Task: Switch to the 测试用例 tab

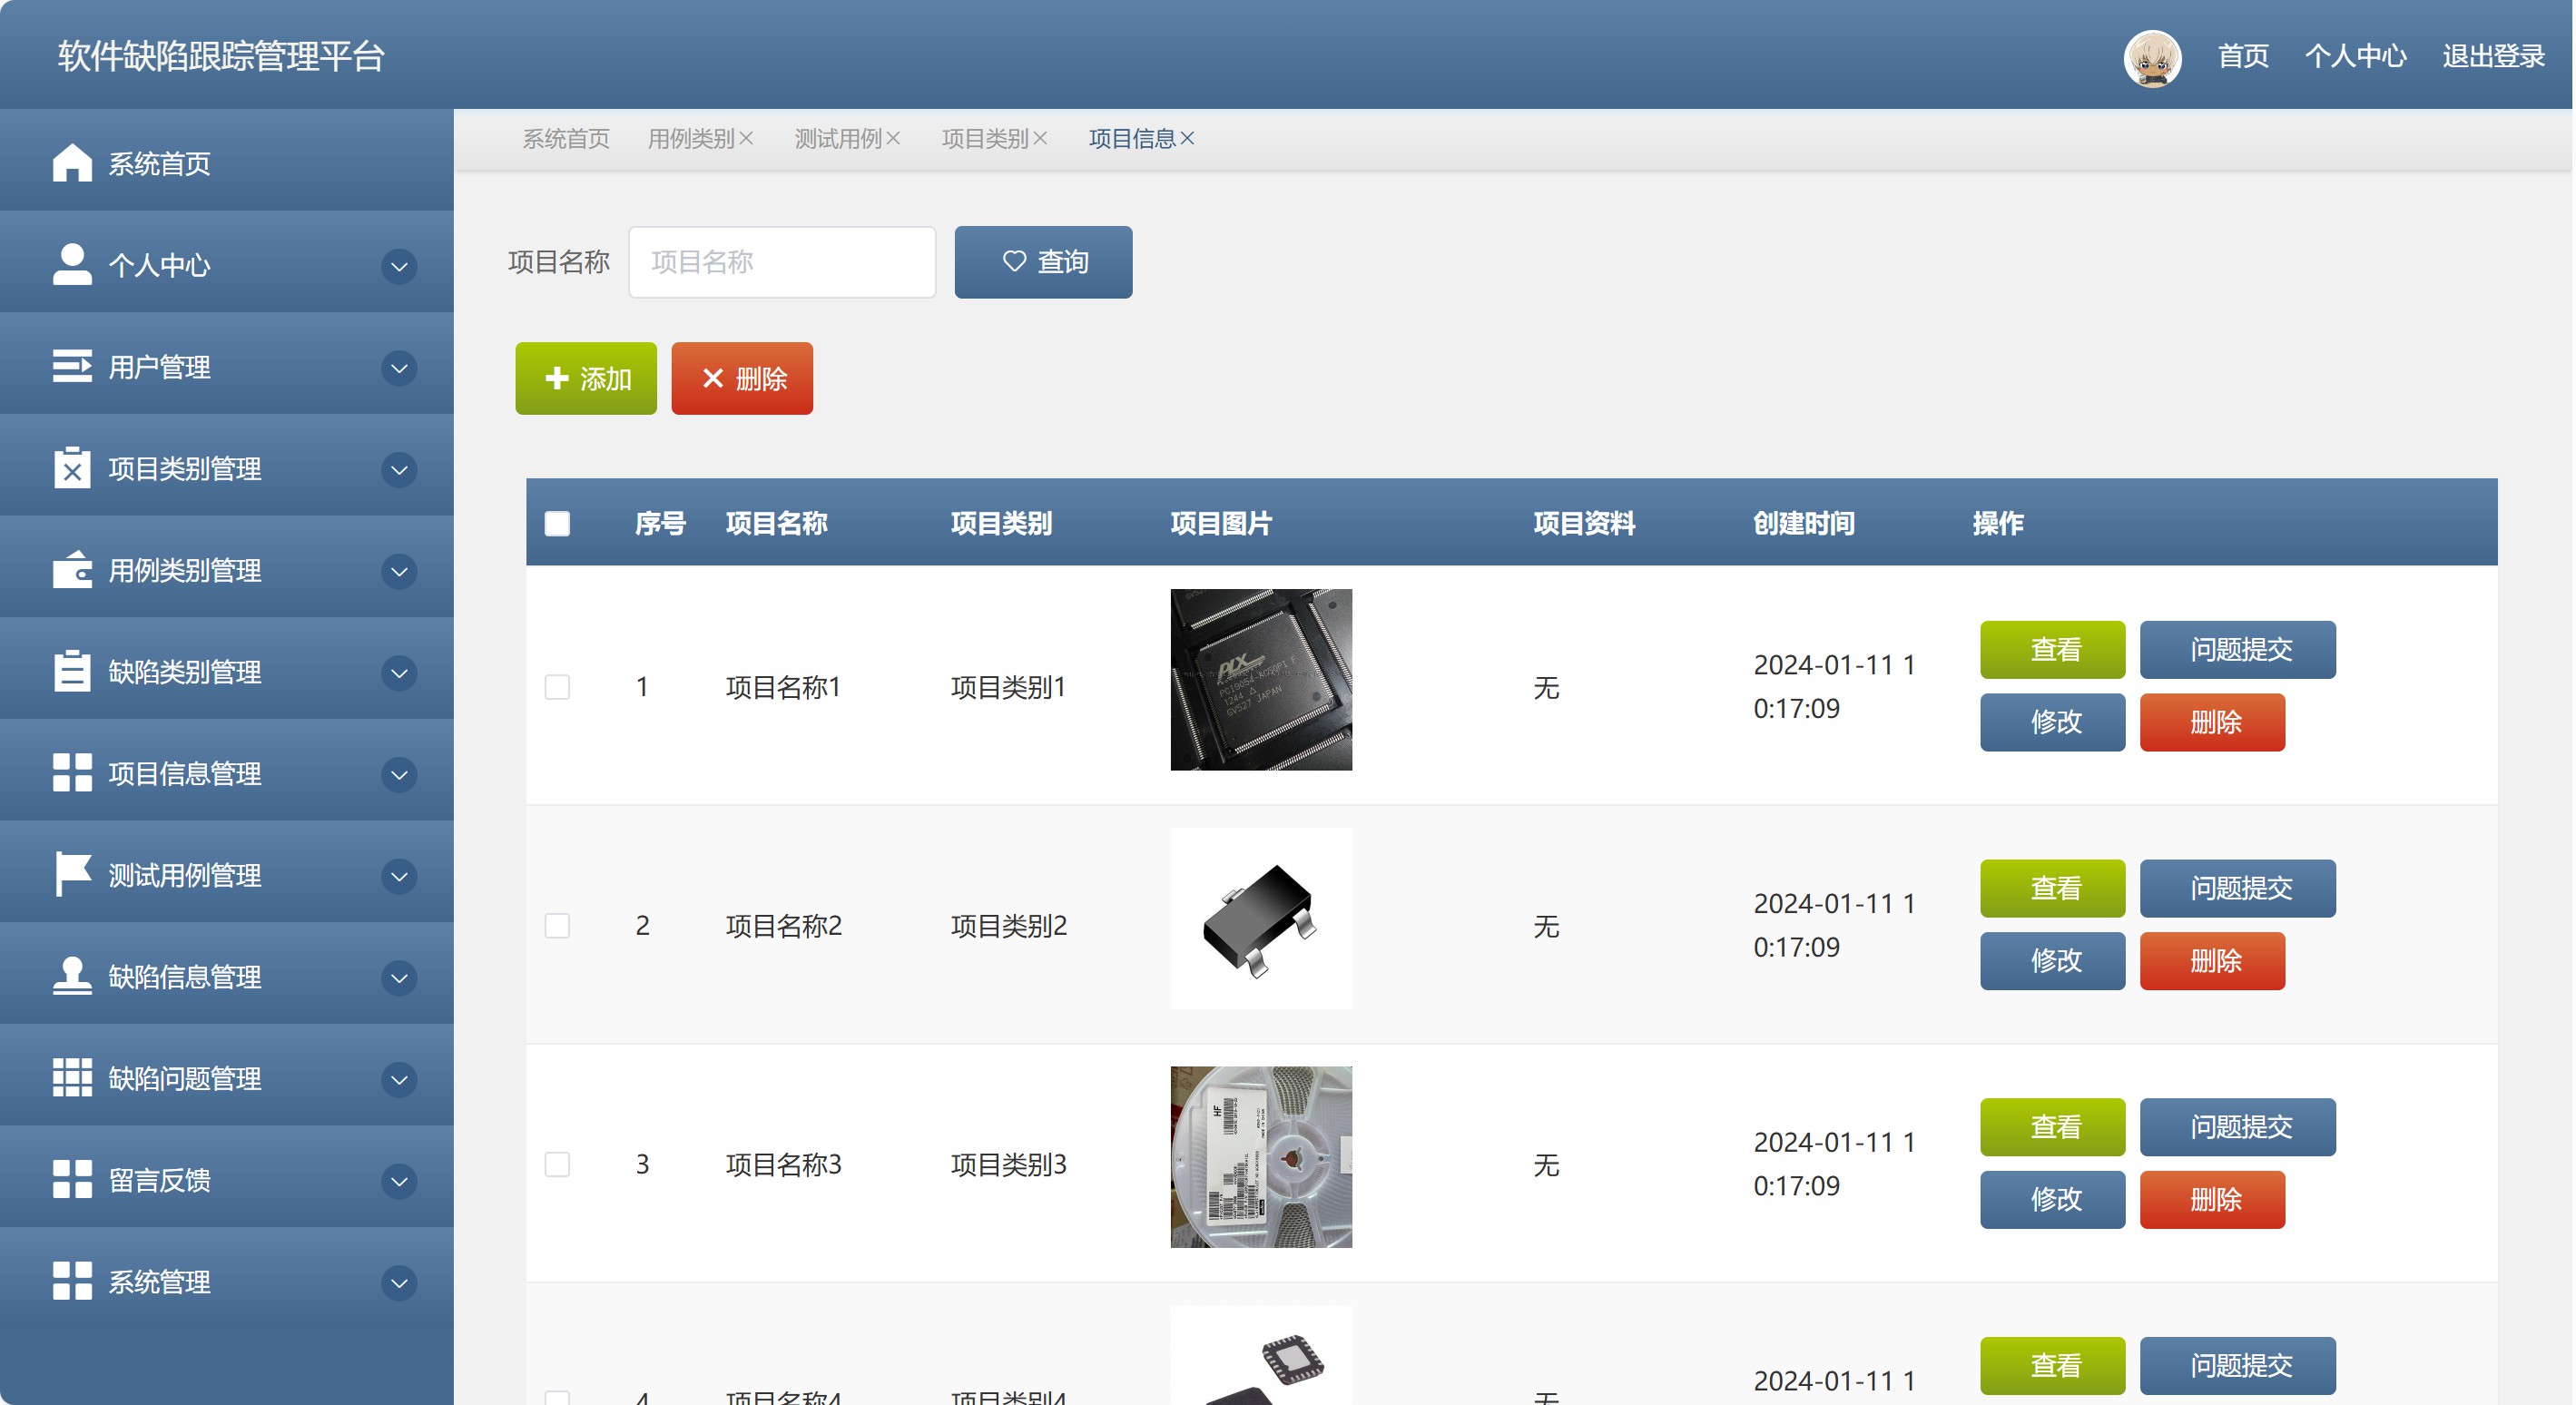Action: click(x=837, y=138)
